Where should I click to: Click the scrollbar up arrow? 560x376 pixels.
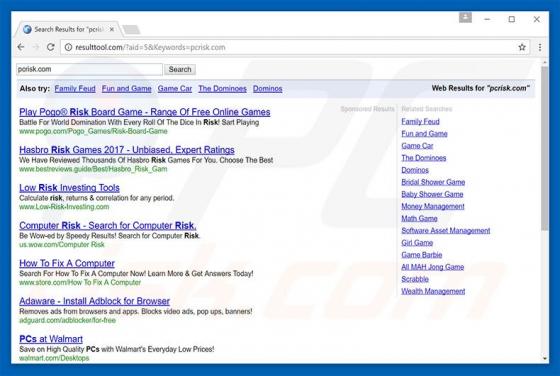(x=545, y=62)
